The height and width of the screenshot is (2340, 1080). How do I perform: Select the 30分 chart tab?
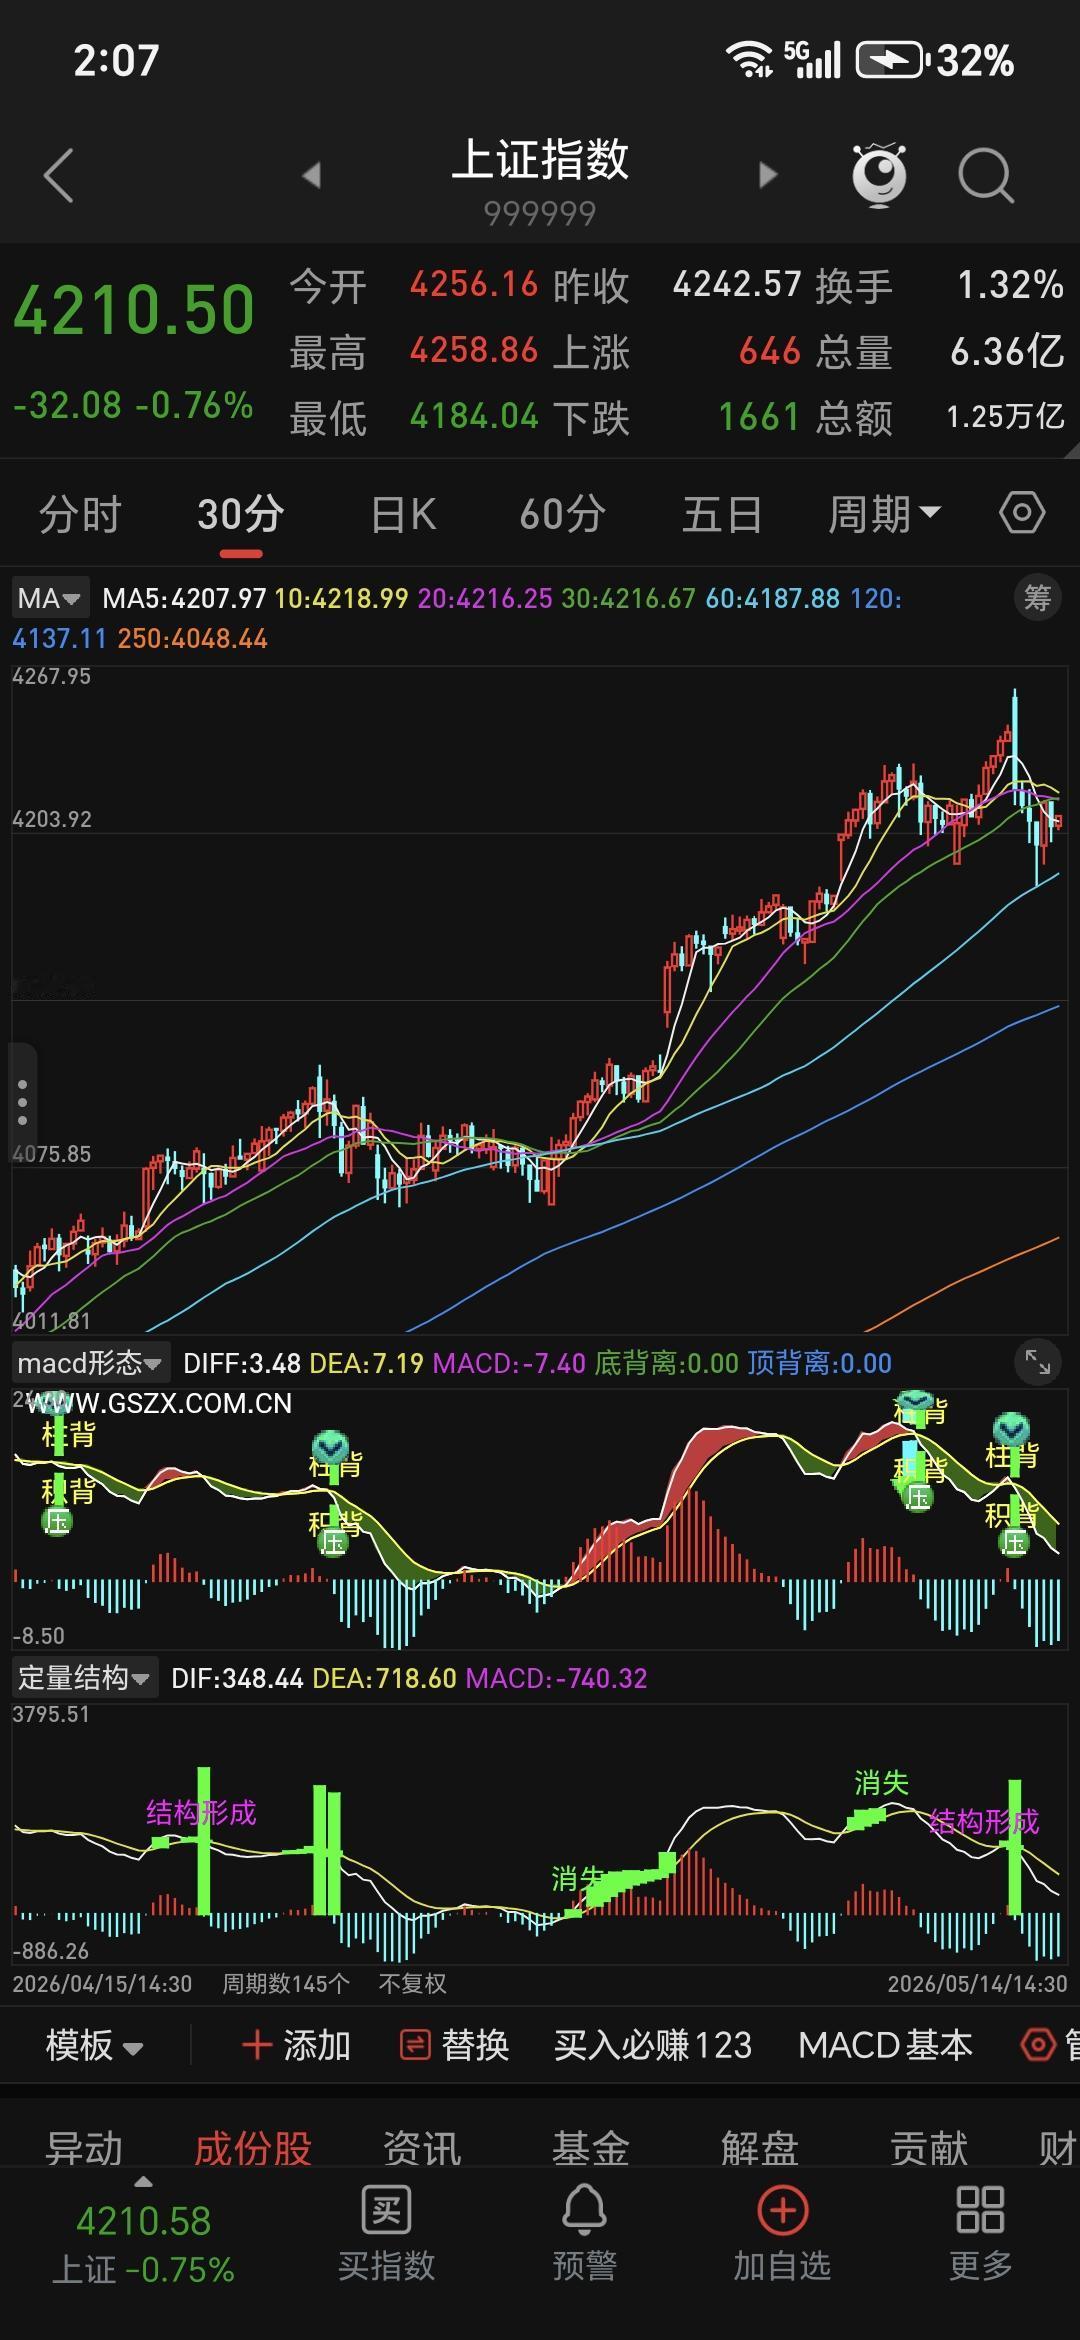(241, 514)
